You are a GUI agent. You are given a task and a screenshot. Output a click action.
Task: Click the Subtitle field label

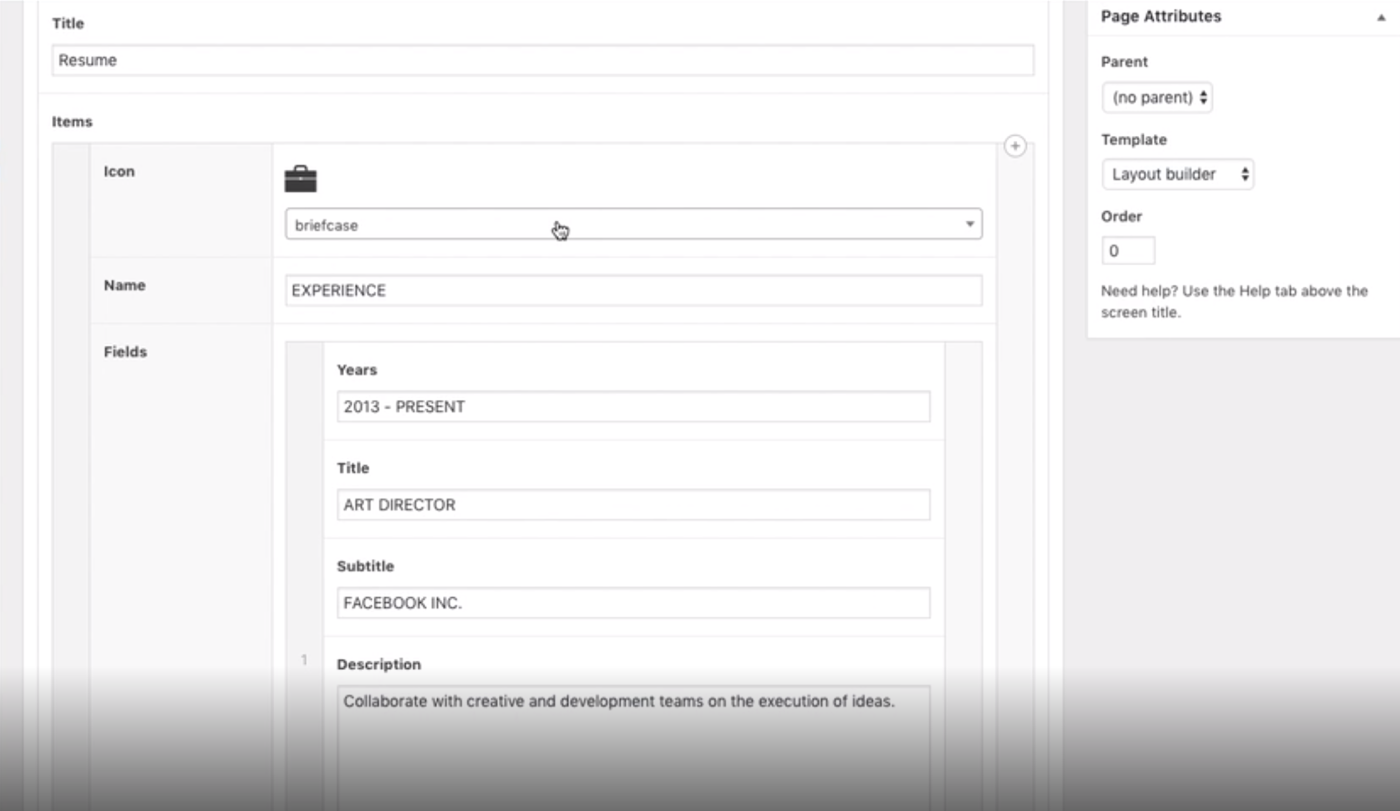click(x=366, y=566)
